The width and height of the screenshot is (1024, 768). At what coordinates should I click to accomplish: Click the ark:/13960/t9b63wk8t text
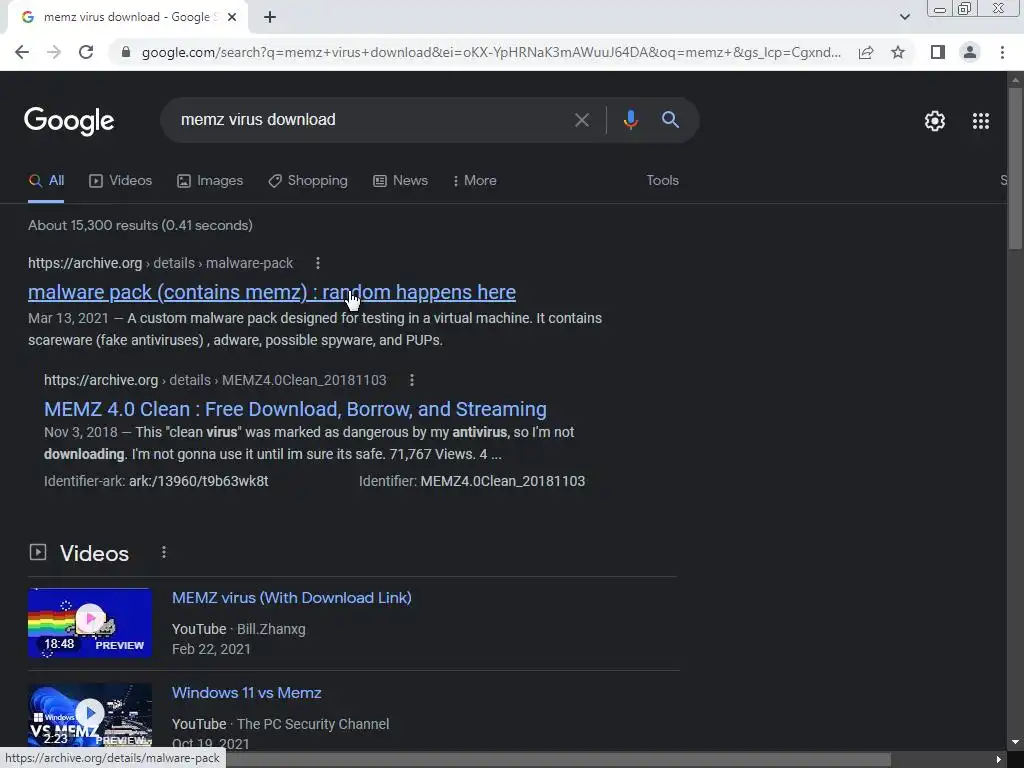pos(199,481)
